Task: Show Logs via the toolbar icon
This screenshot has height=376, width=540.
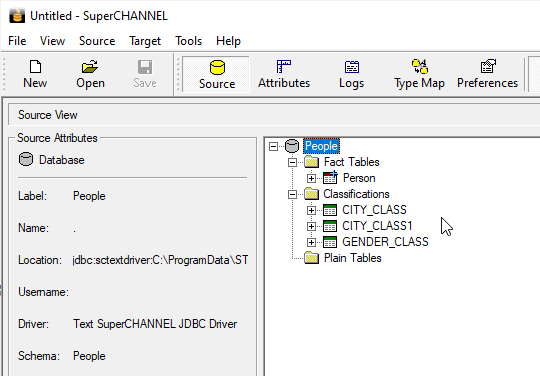Action: point(352,67)
